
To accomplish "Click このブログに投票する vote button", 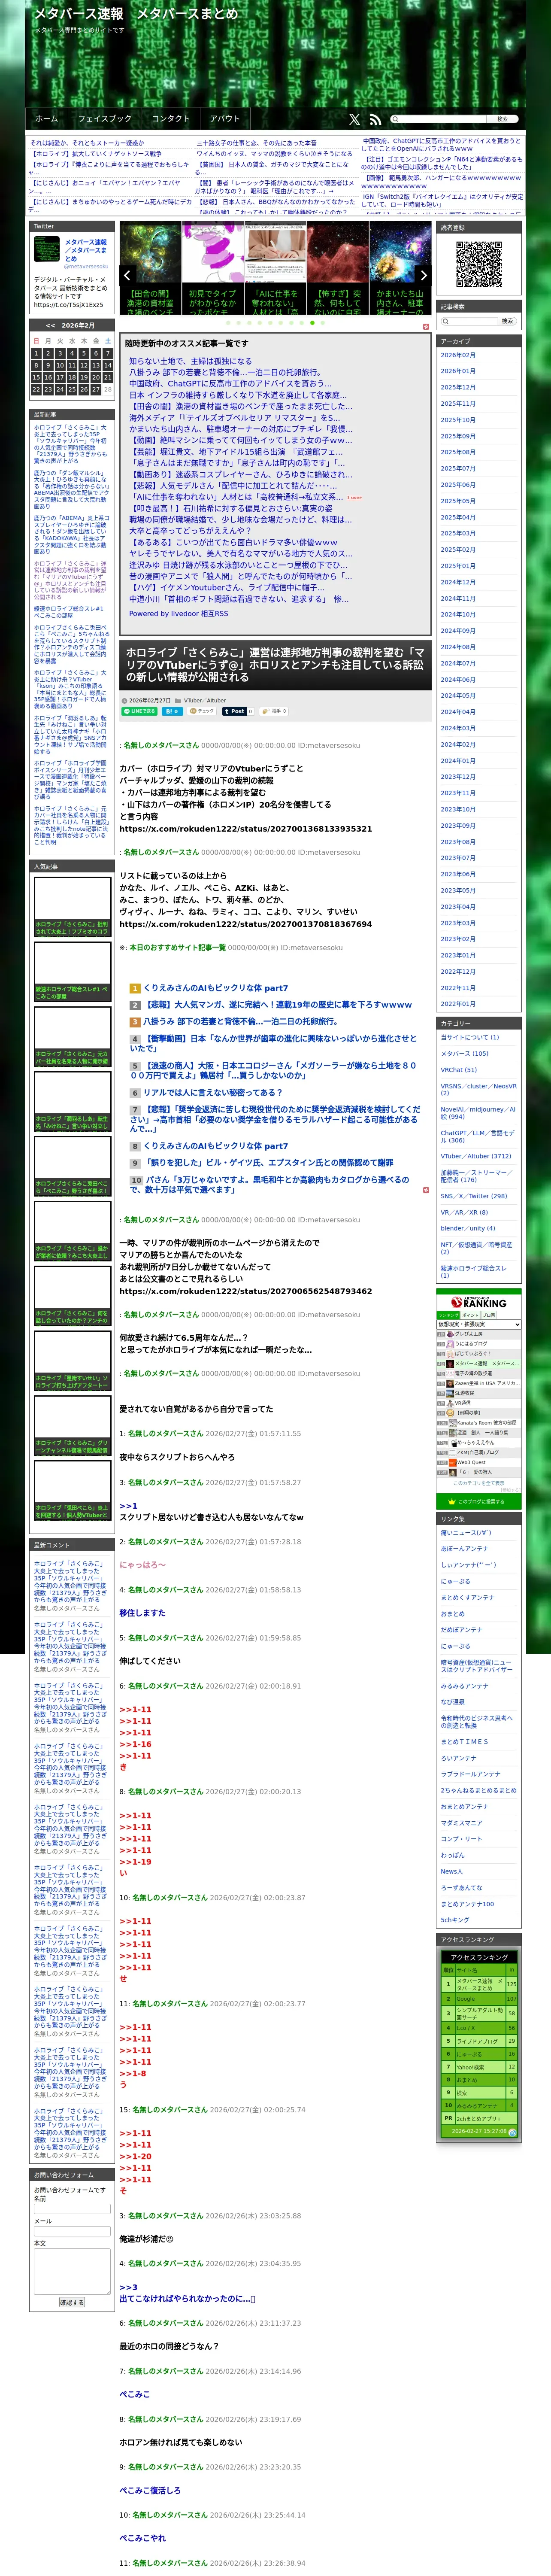I will [479, 1501].
